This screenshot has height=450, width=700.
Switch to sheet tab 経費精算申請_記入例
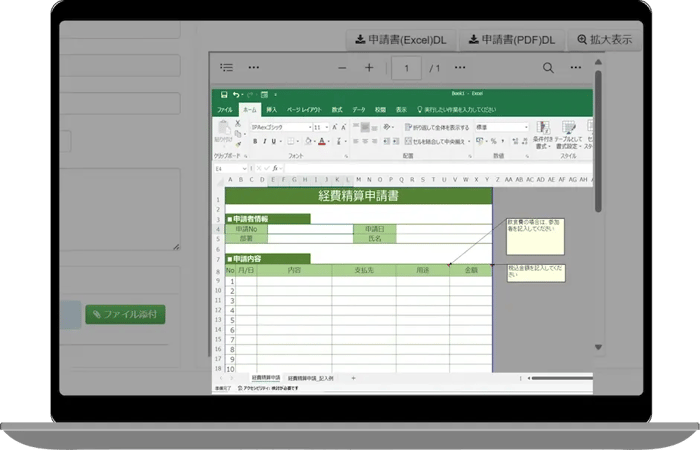coord(311,378)
